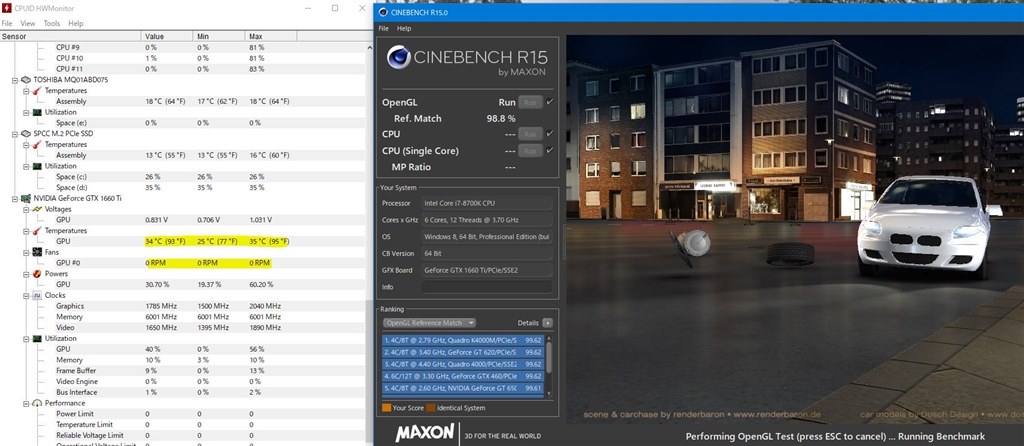Collapse the SPCC M.2 PCIe SSD node
The height and width of the screenshot is (446, 1024).
[x=15, y=133]
